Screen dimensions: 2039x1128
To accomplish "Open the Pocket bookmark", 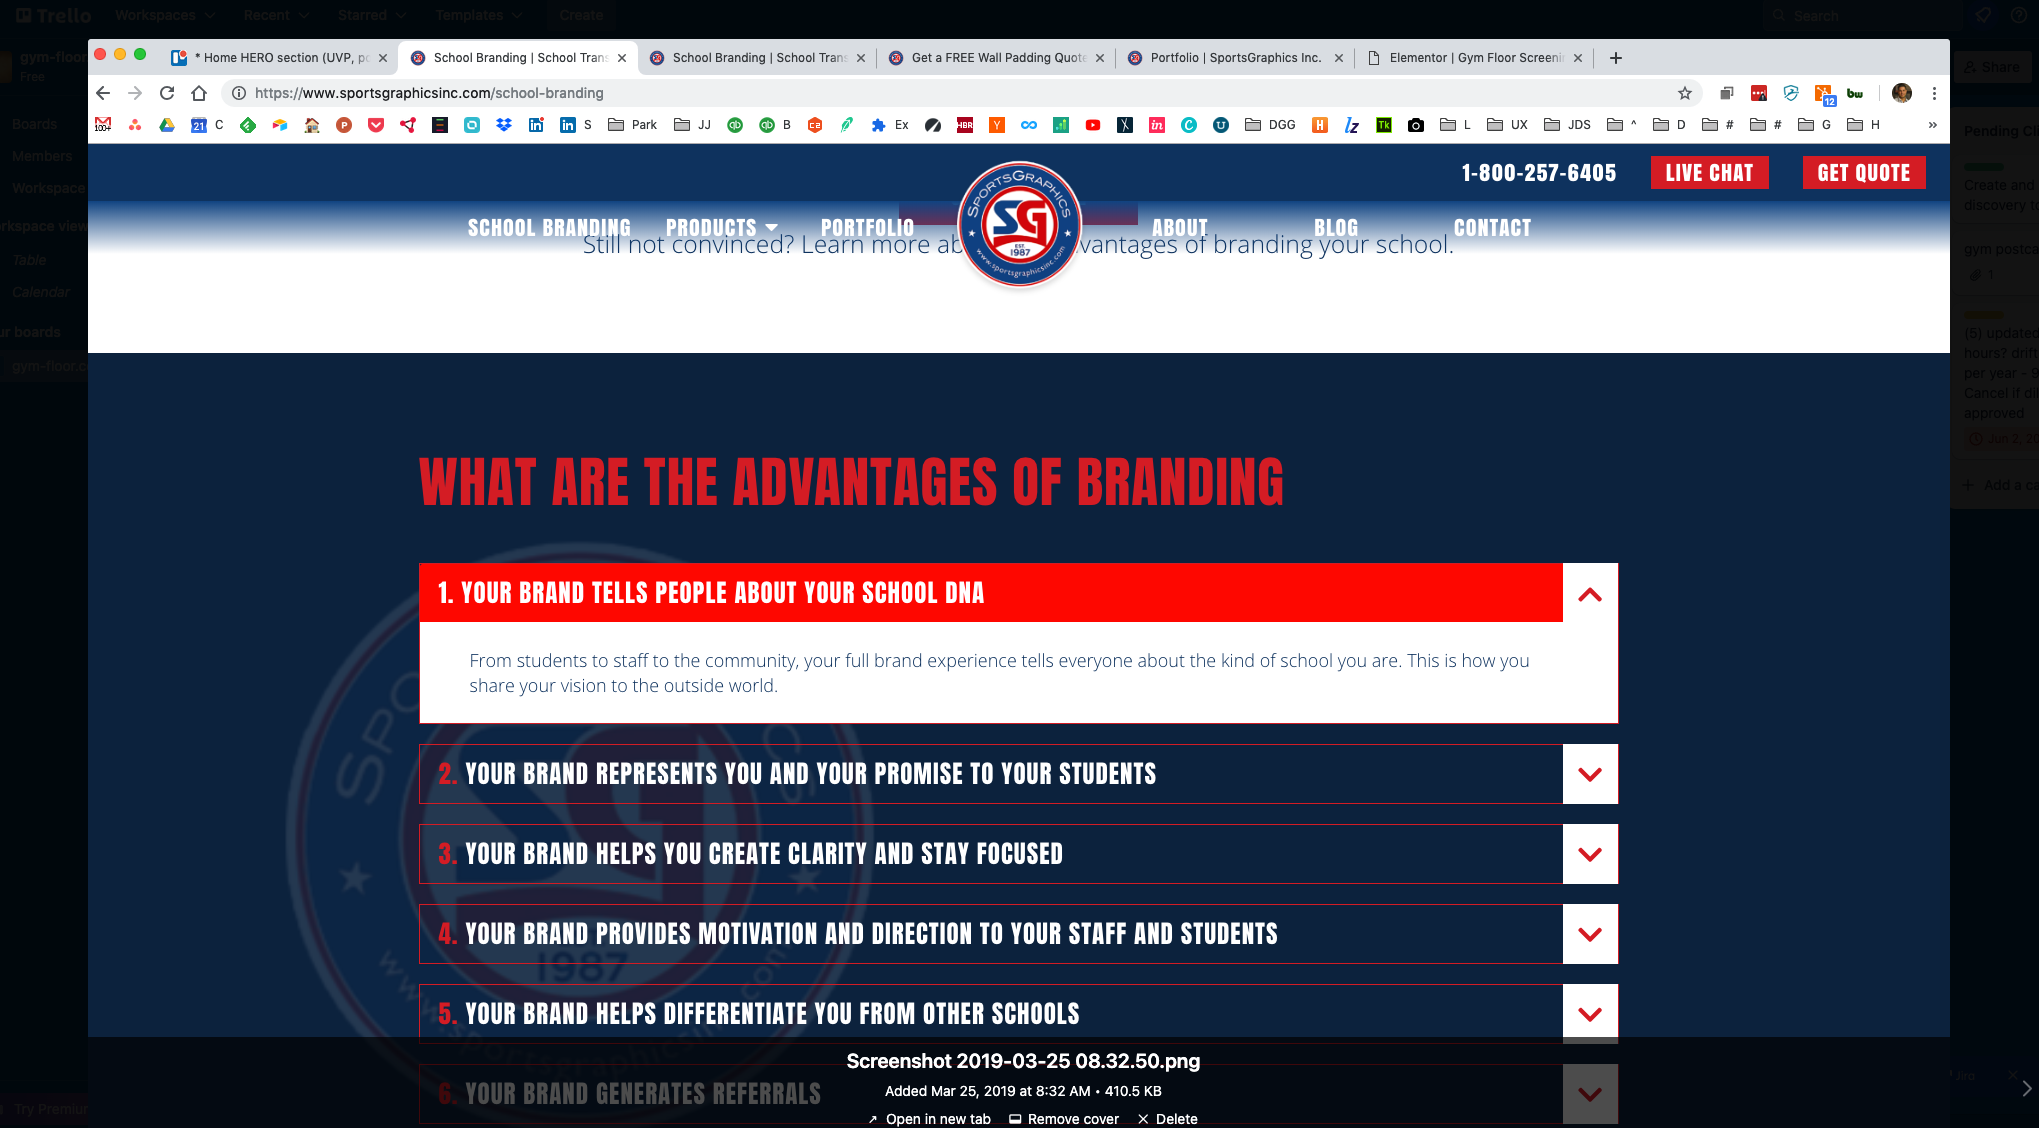I will click(375, 124).
